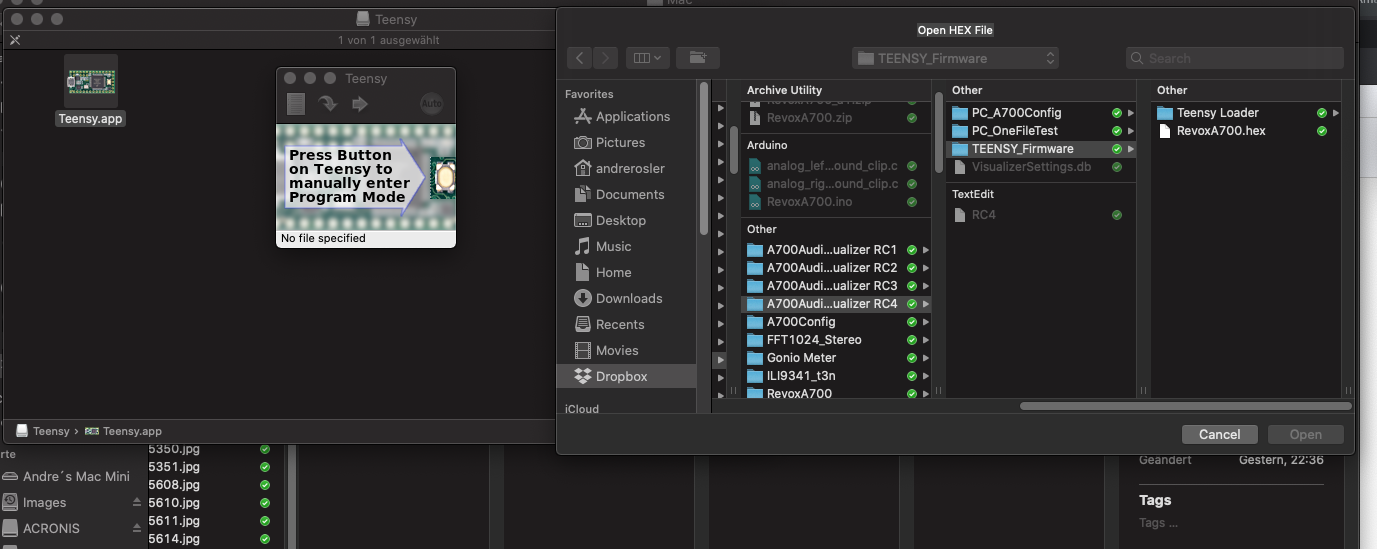Select the PC_A700Config folder

click(x=1040, y=112)
